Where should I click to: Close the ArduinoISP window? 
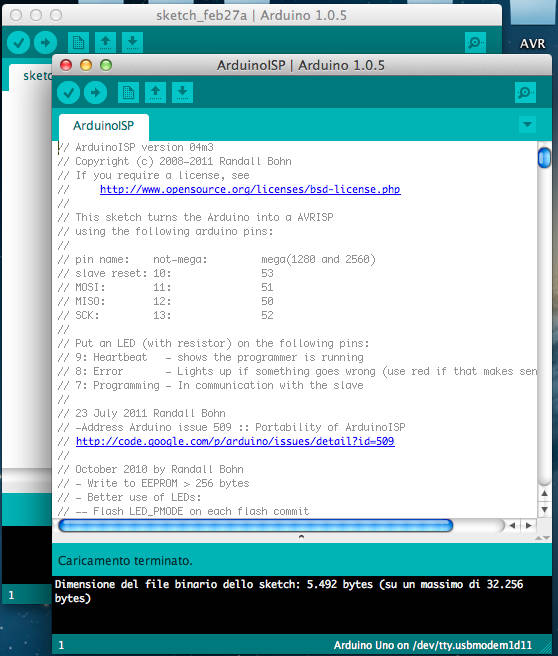click(66, 65)
